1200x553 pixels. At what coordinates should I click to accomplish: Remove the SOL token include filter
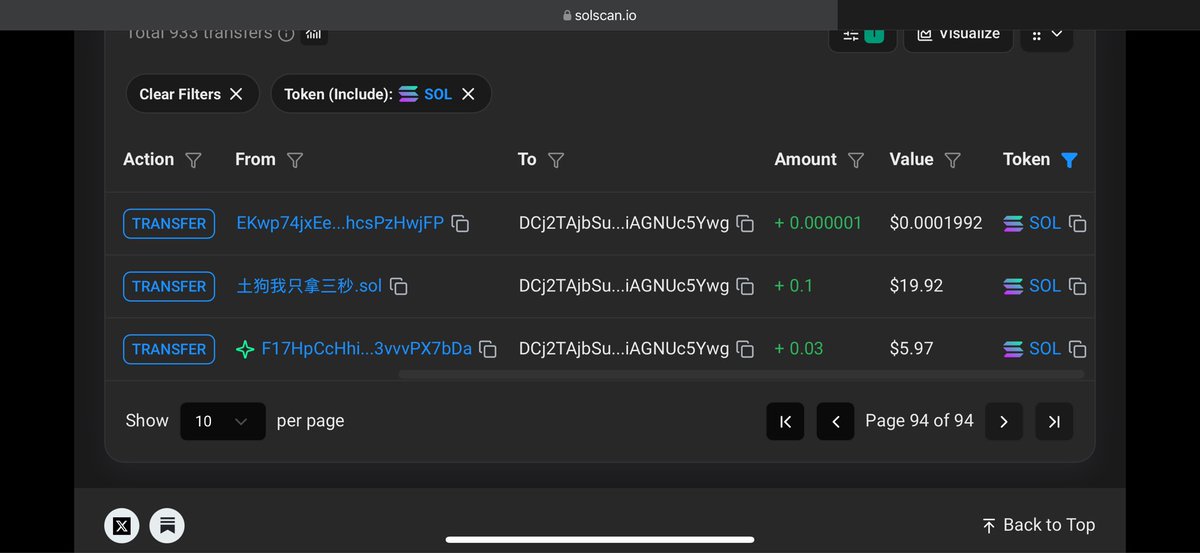[x=468, y=94]
